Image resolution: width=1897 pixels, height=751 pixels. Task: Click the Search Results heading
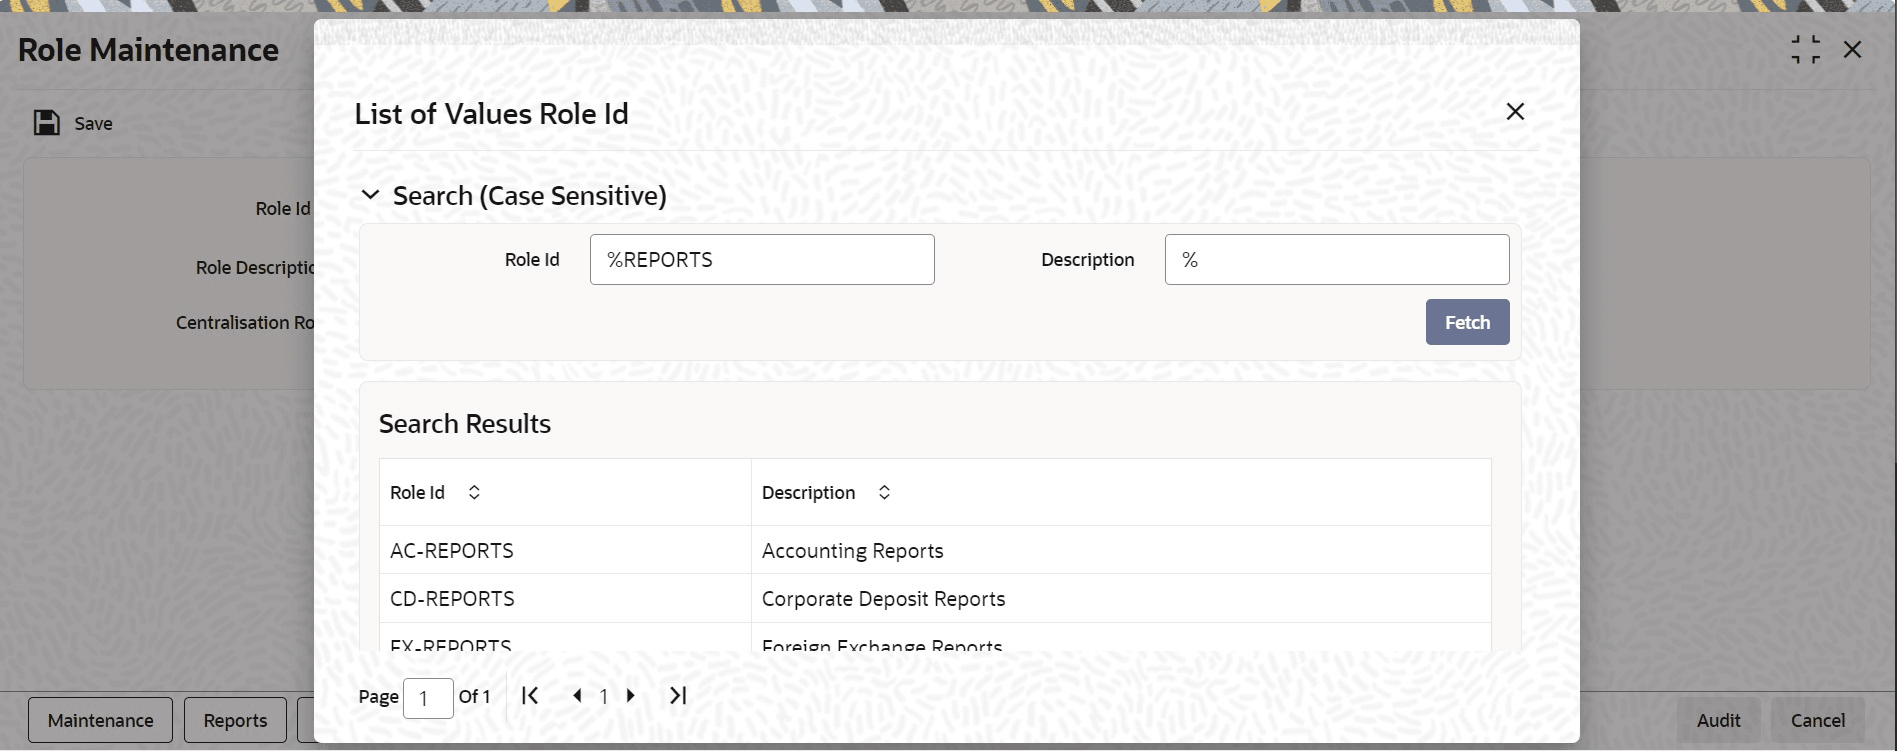coord(465,424)
